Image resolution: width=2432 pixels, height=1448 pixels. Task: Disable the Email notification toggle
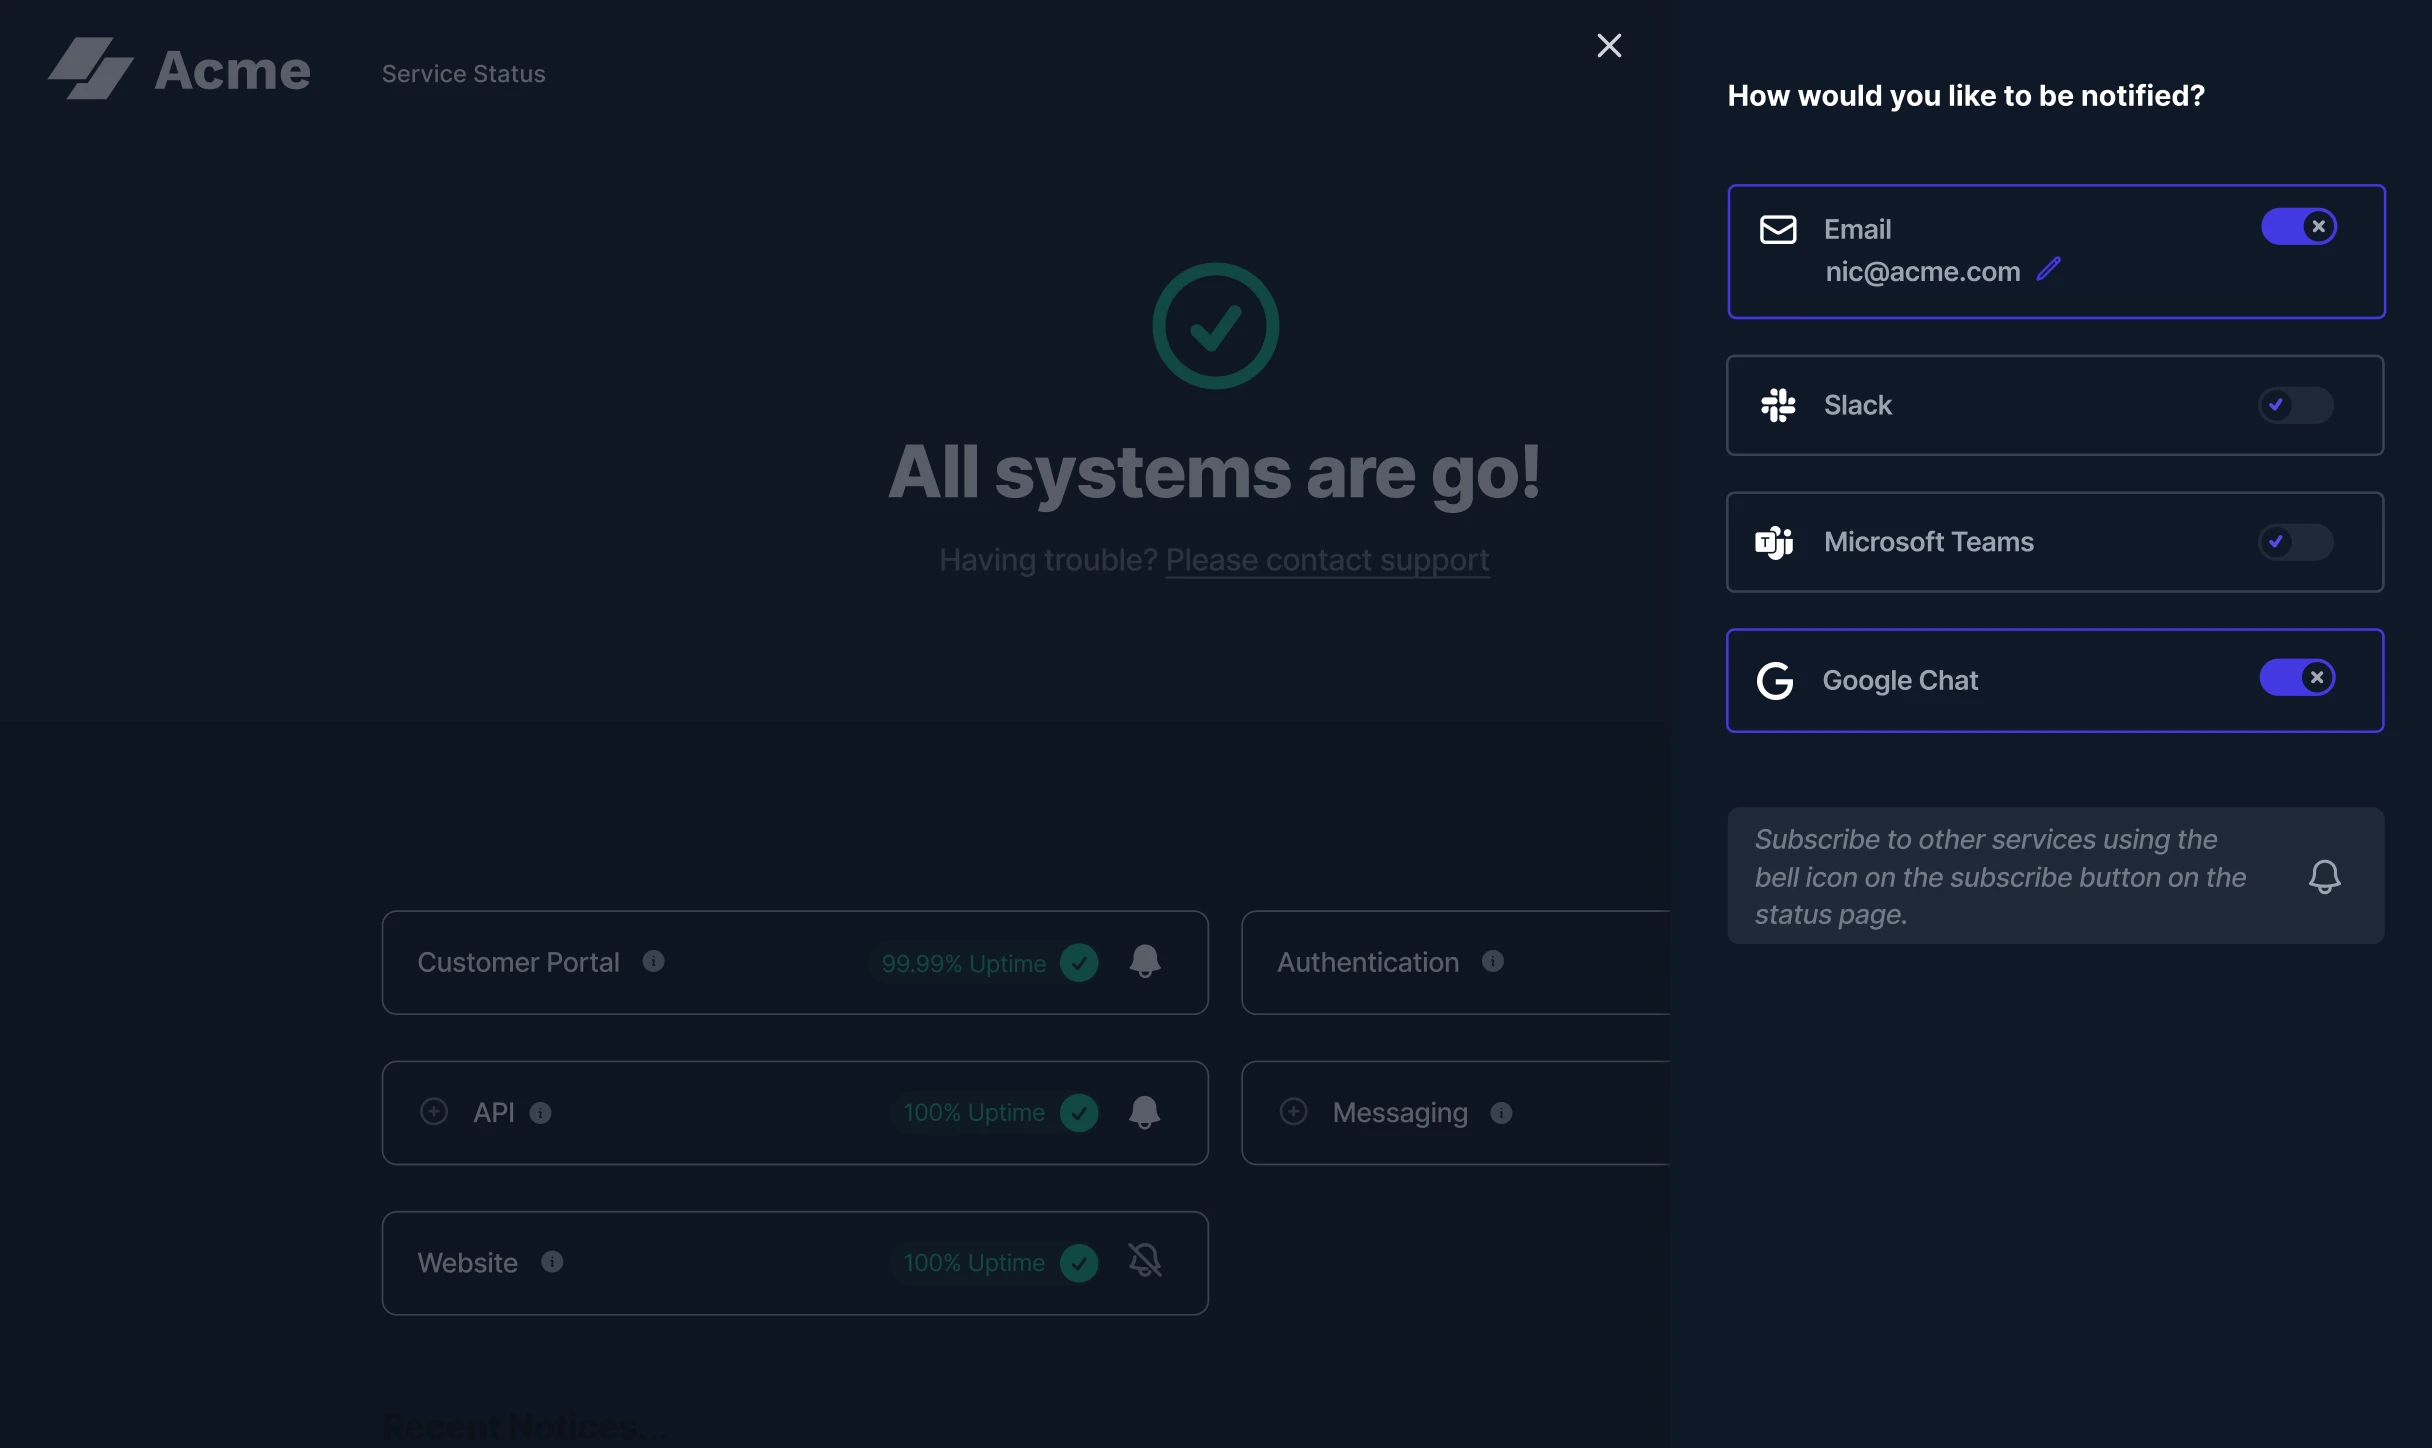2299,226
